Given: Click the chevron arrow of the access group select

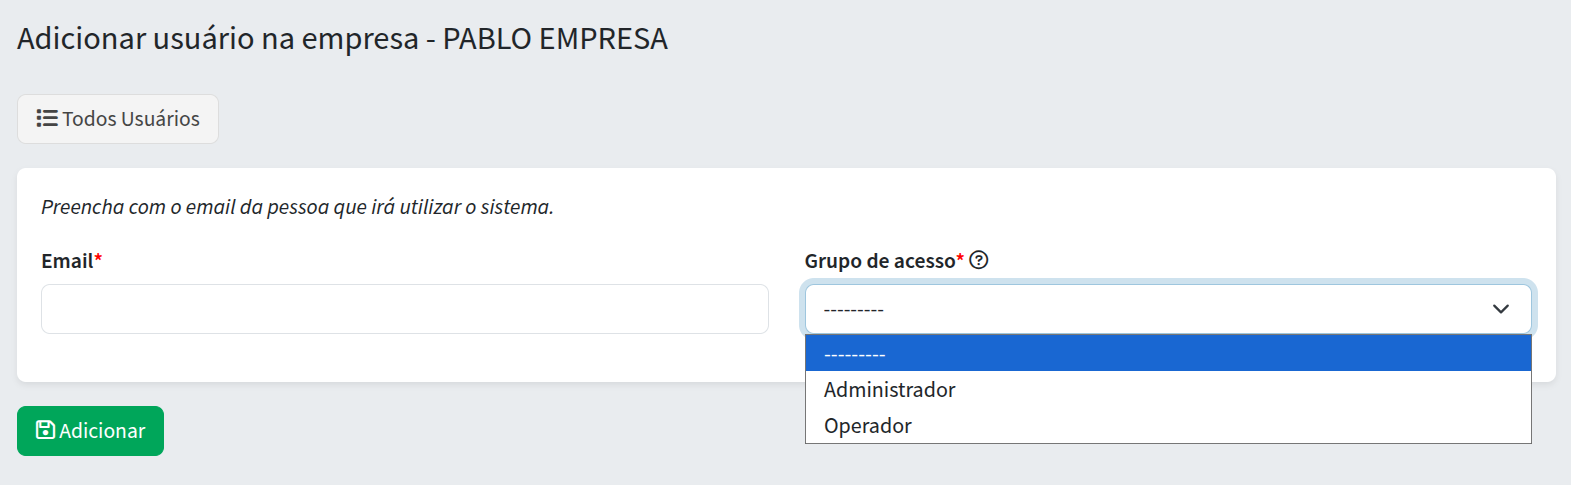Looking at the screenshot, I should click(1500, 309).
